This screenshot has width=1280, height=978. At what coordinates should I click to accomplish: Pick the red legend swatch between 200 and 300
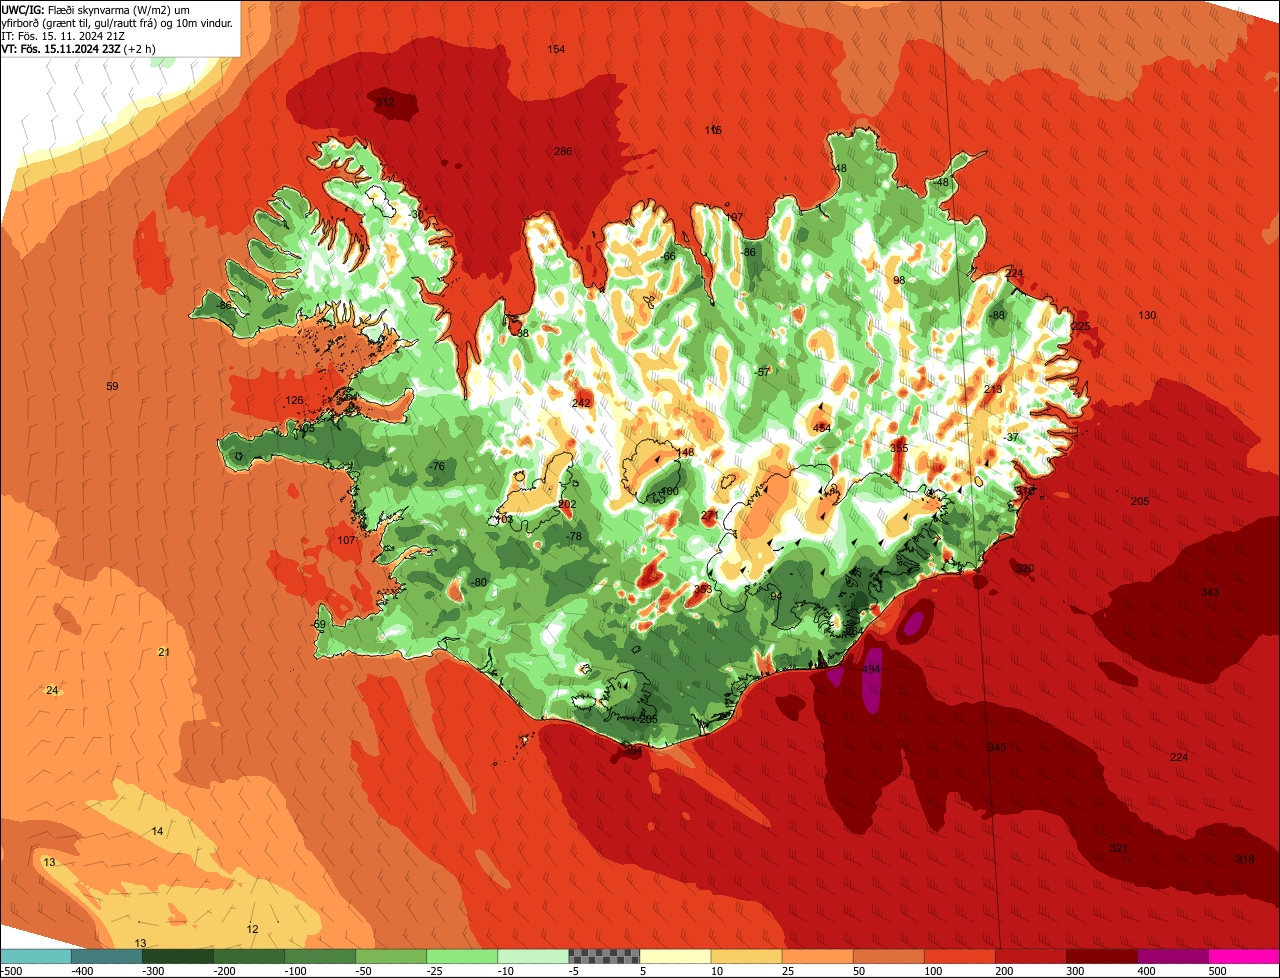(x=1031, y=956)
